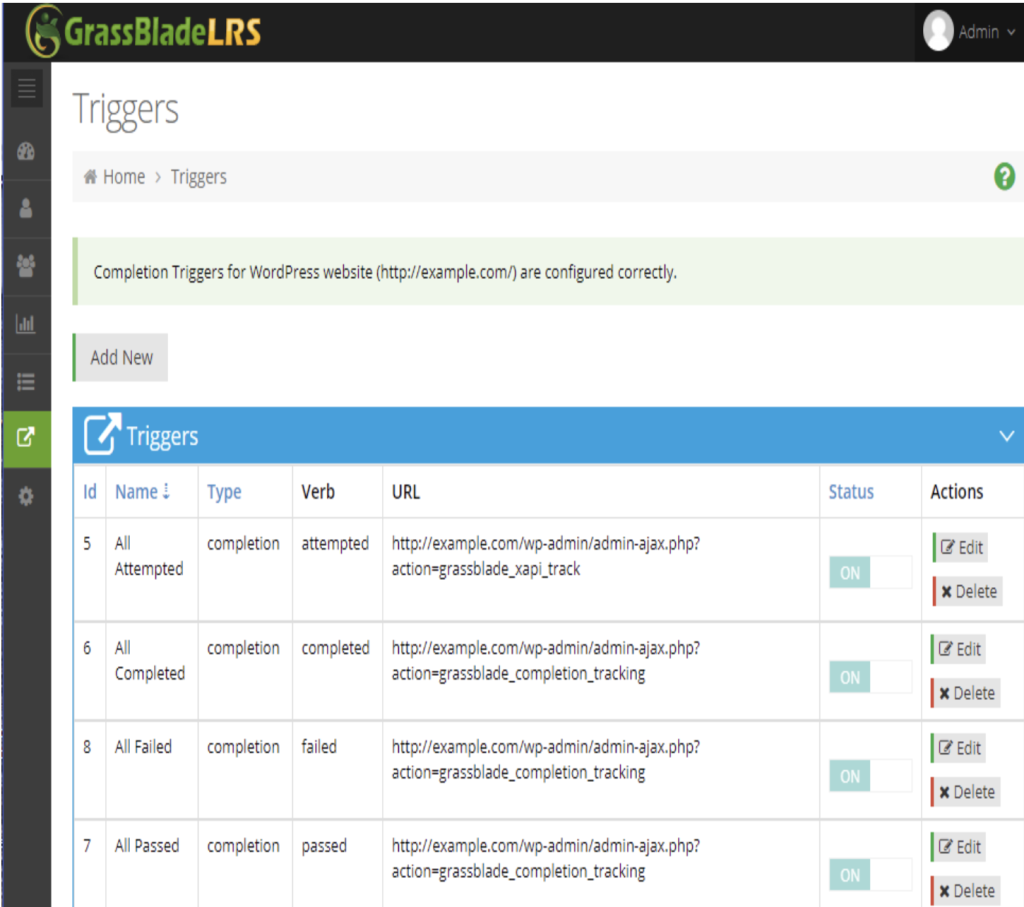
Task: Click the URL in All Completed row
Action: pos(545,661)
